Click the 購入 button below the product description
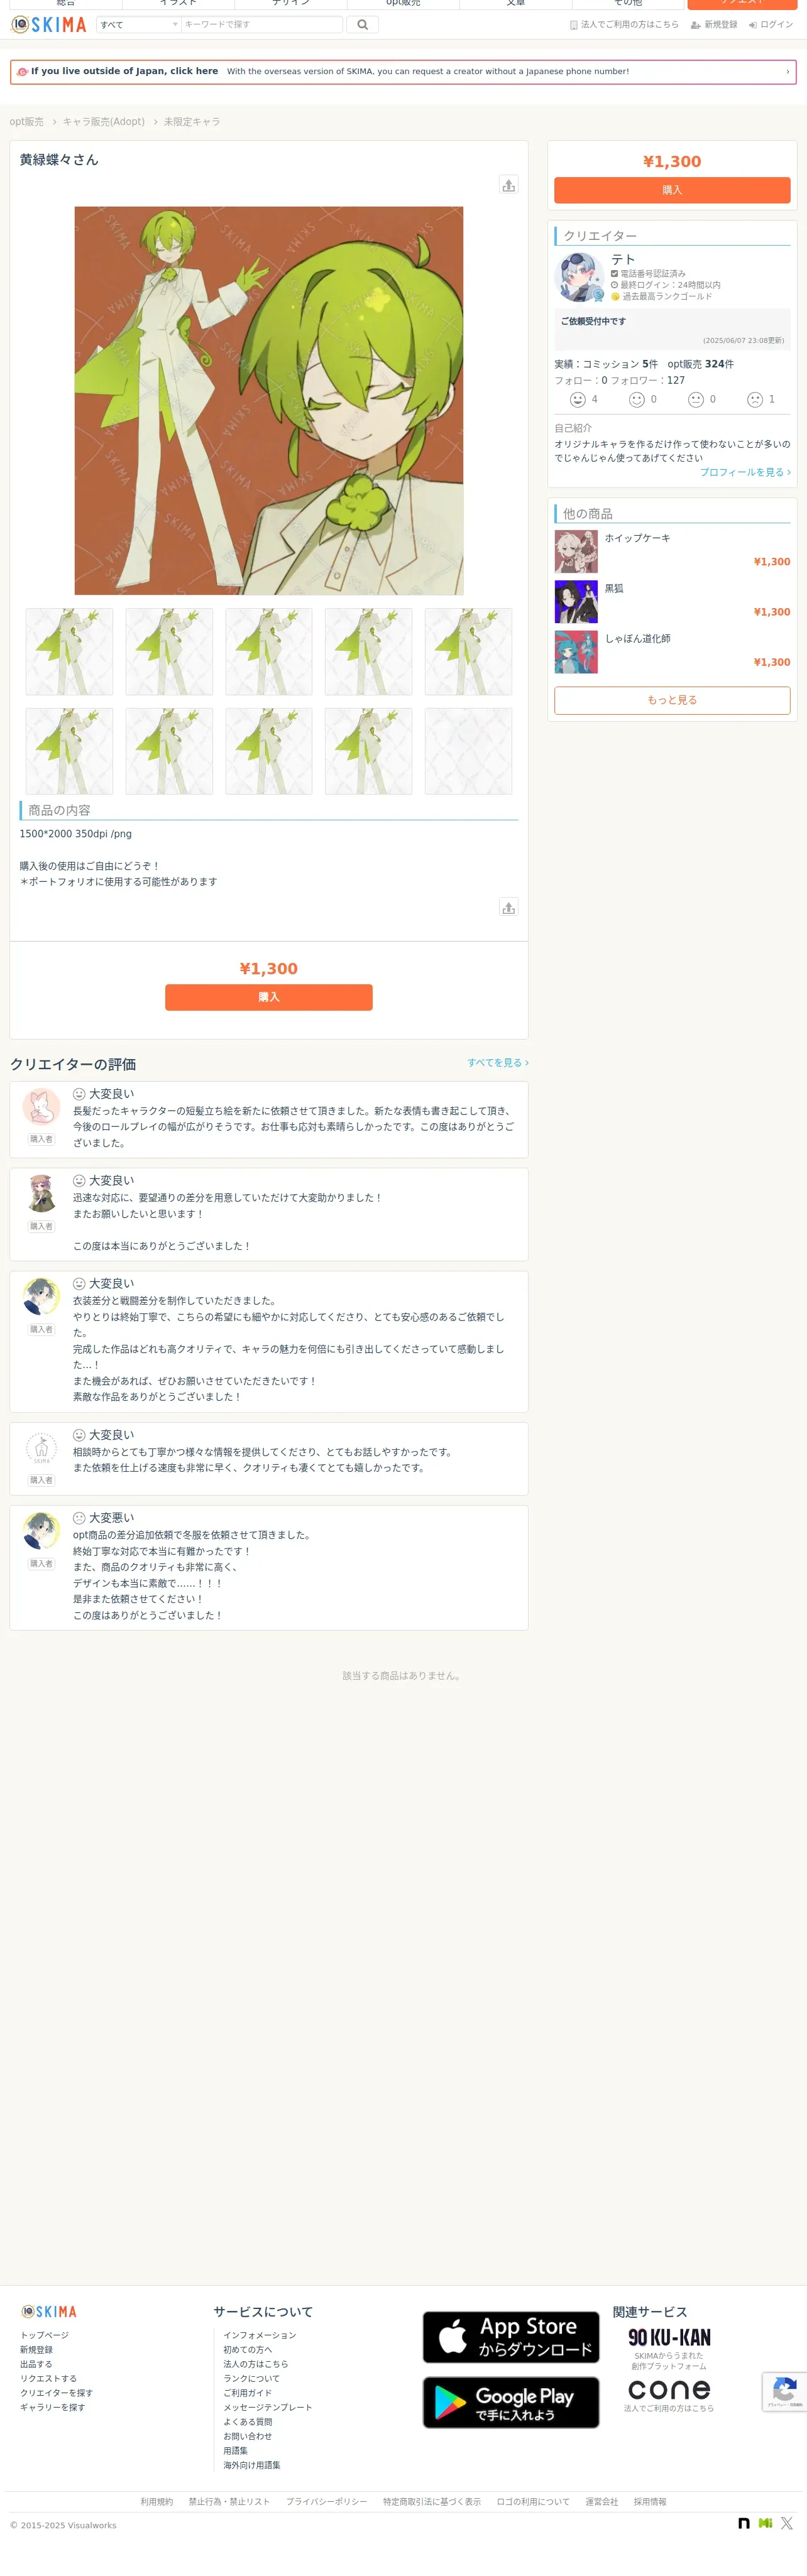 click(269, 997)
